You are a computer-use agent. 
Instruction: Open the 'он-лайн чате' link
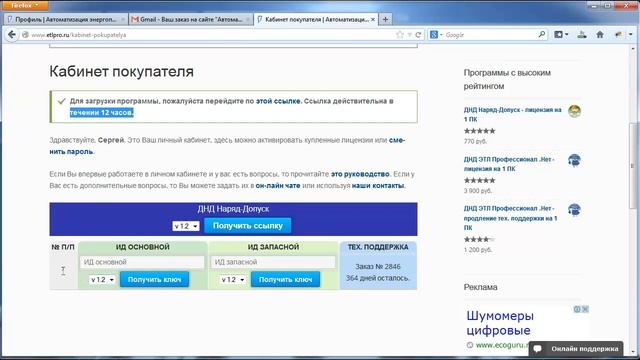tap(278, 185)
